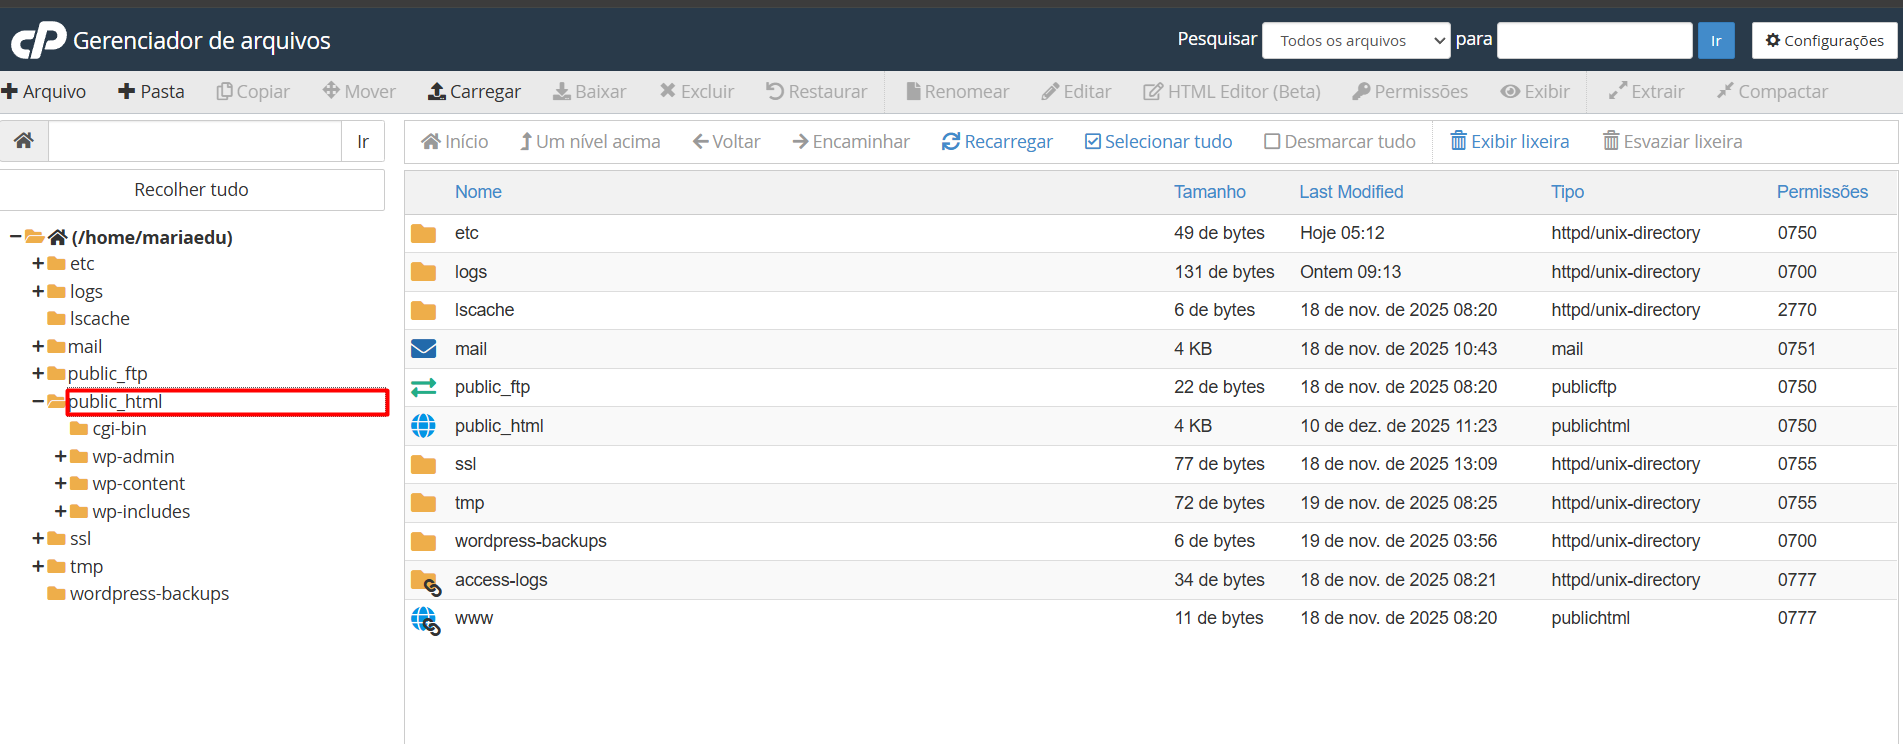The height and width of the screenshot is (744, 1903).
Task: Expand the wp-includes tree folder
Action: click(x=61, y=511)
